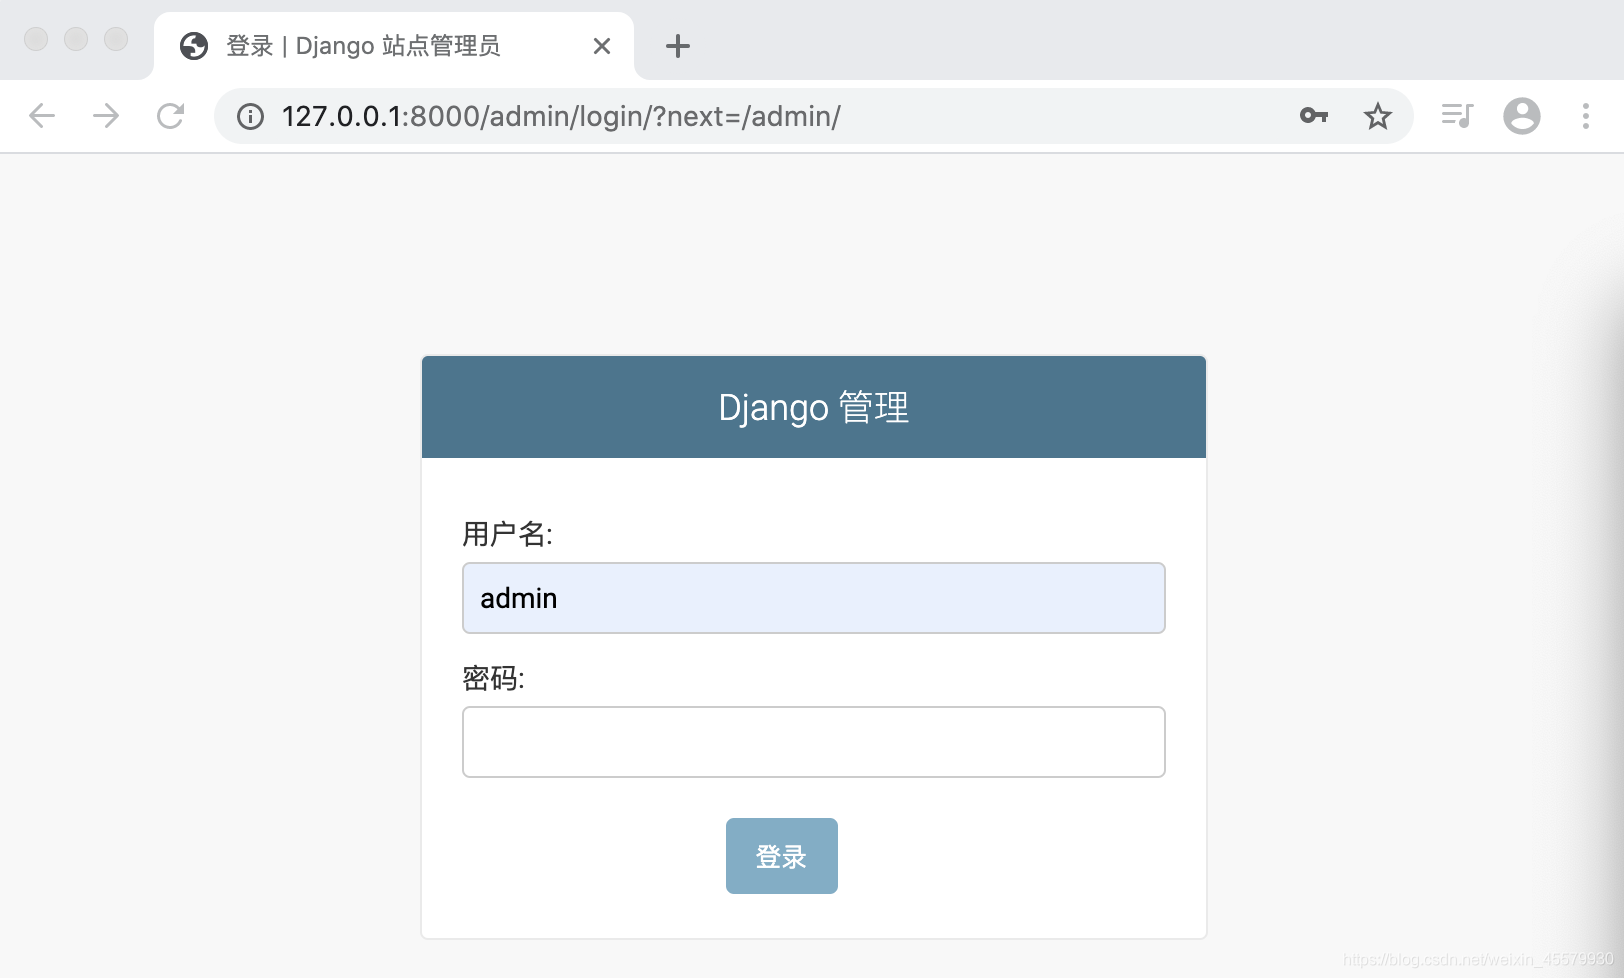Click the Django 管理 header title
The width and height of the screenshot is (1624, 978).
point(814,408)
